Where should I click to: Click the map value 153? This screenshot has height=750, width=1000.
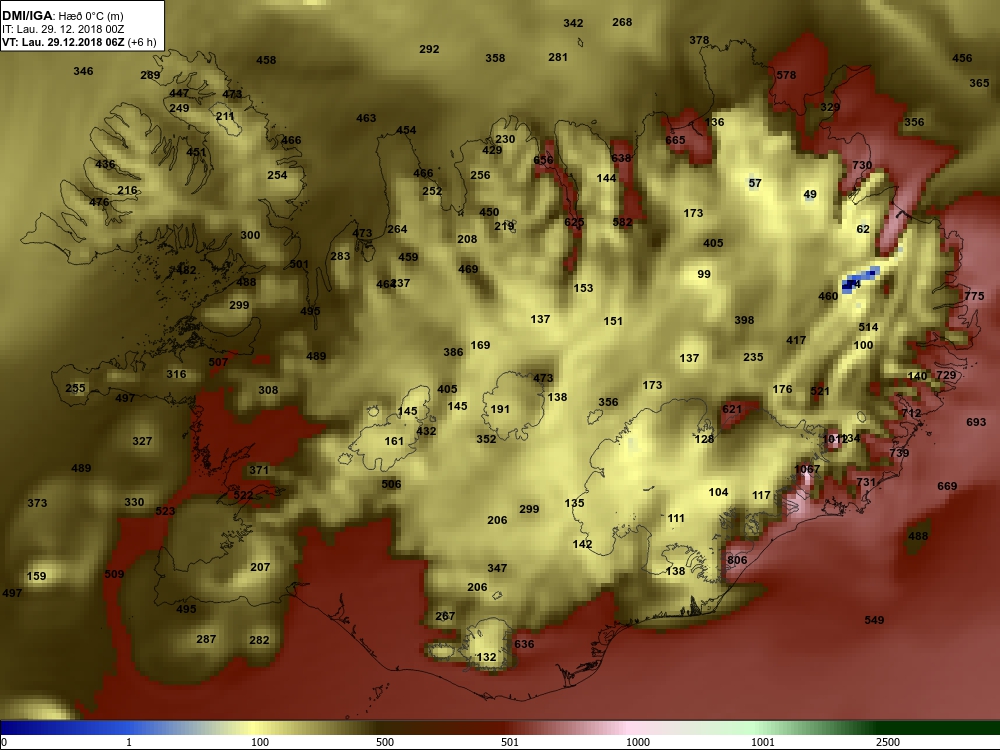tap(583, 288)
